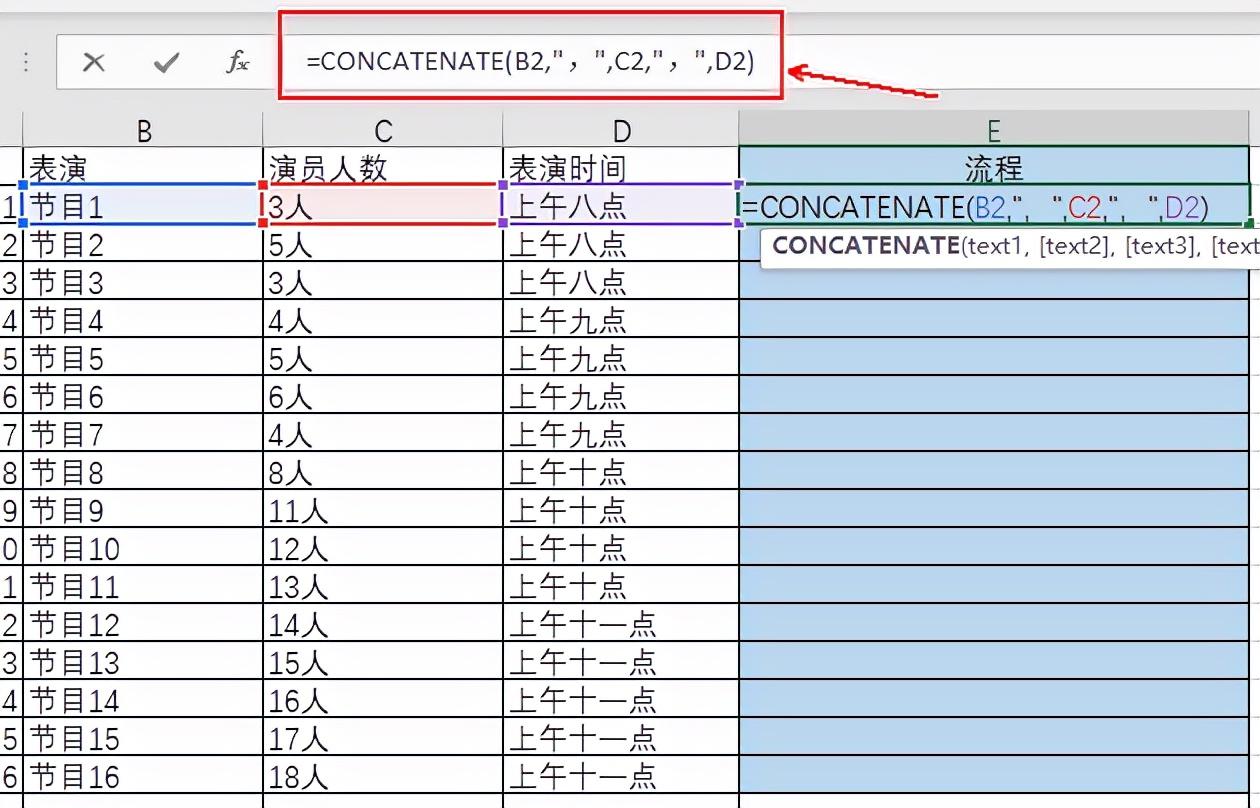Click the E cell editing the CONCATENATE formula
Image resolution: width=1260 pixels, height=808 pixels.
994,206
